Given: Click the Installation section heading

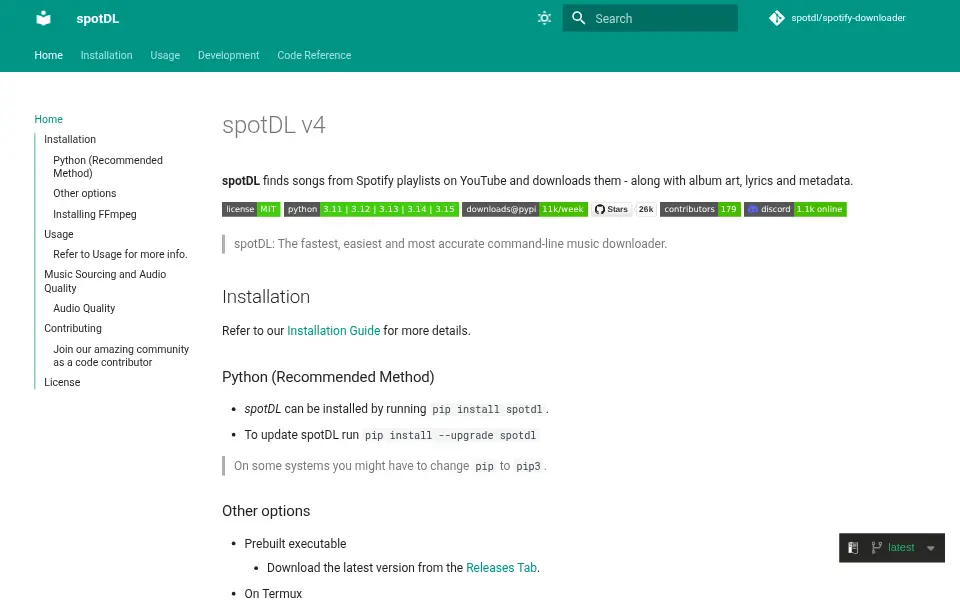Looking at the screenshot, I should 266,297.
